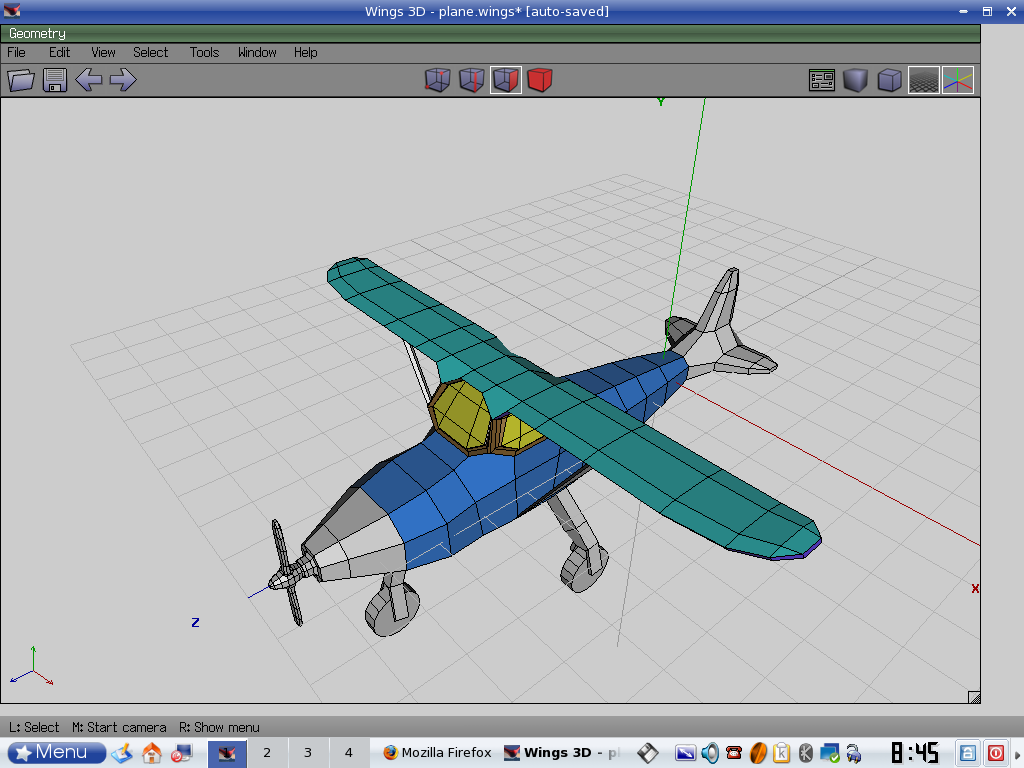This screenshot has height=768, width=1024.
Task: Toggle axes display icon
Action: coord(957,80)
